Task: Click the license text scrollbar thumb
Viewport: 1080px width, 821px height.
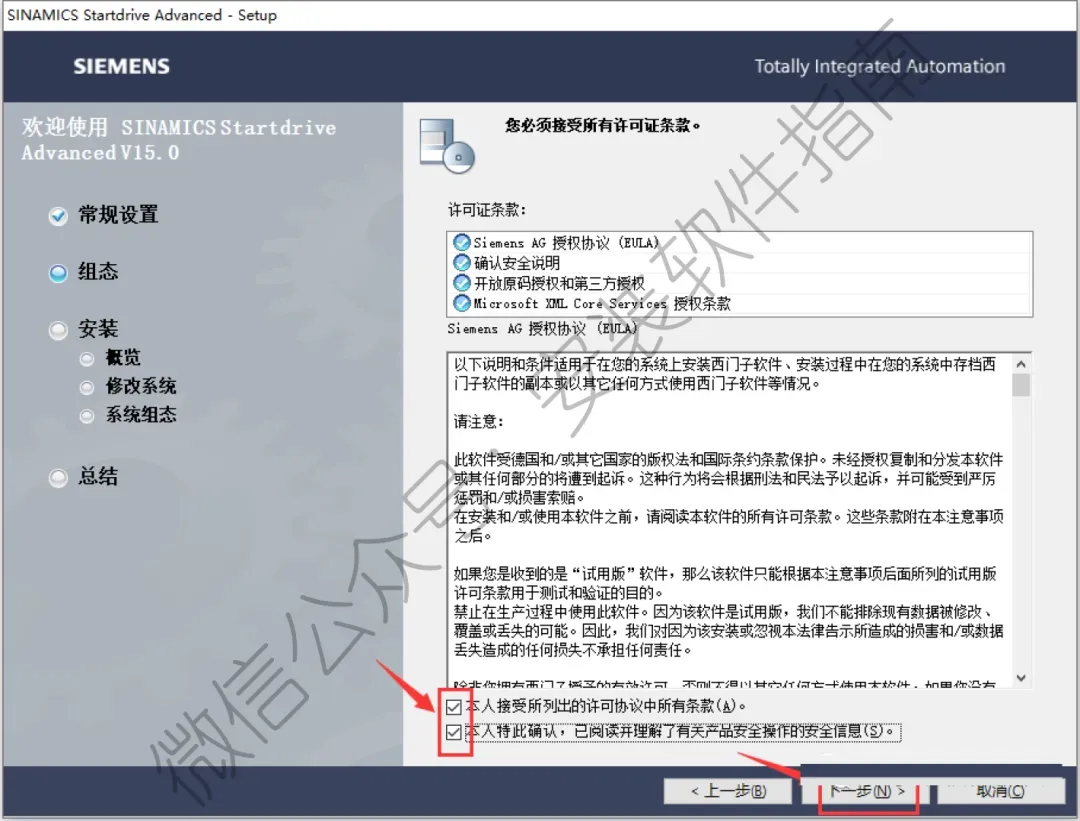Action: [1021, 385]
